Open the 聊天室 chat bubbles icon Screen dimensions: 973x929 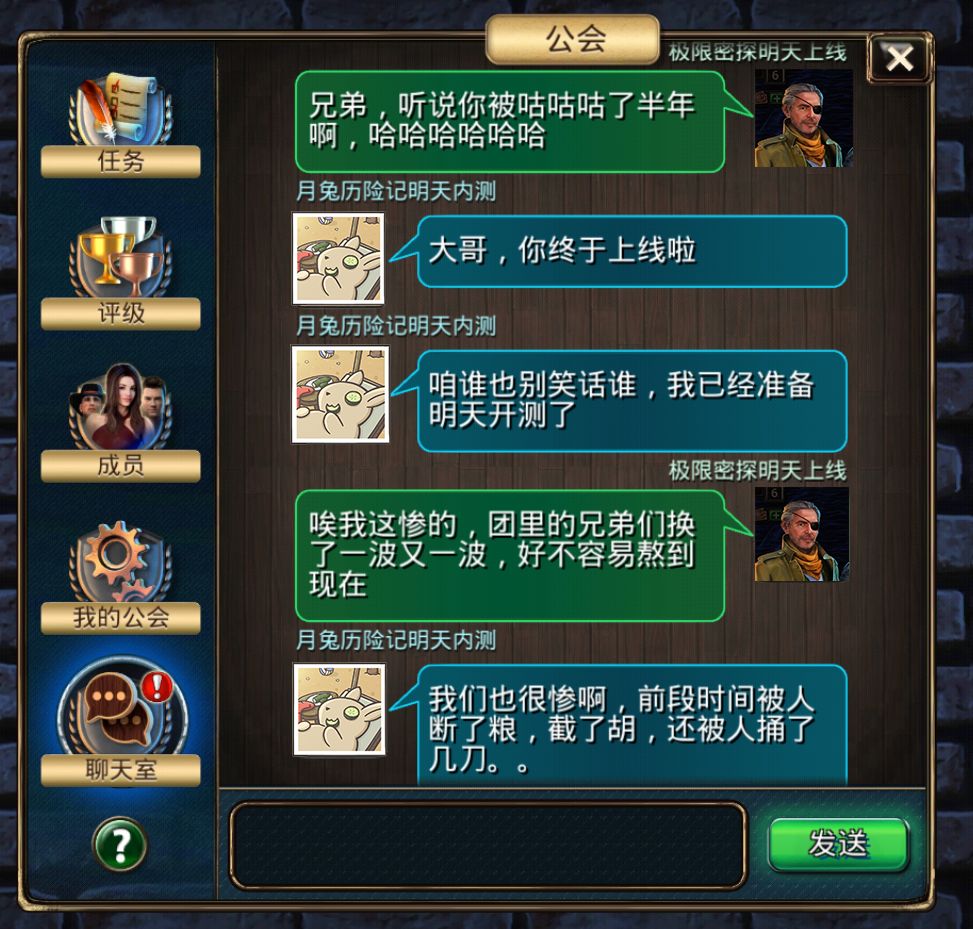coord(122,707)
